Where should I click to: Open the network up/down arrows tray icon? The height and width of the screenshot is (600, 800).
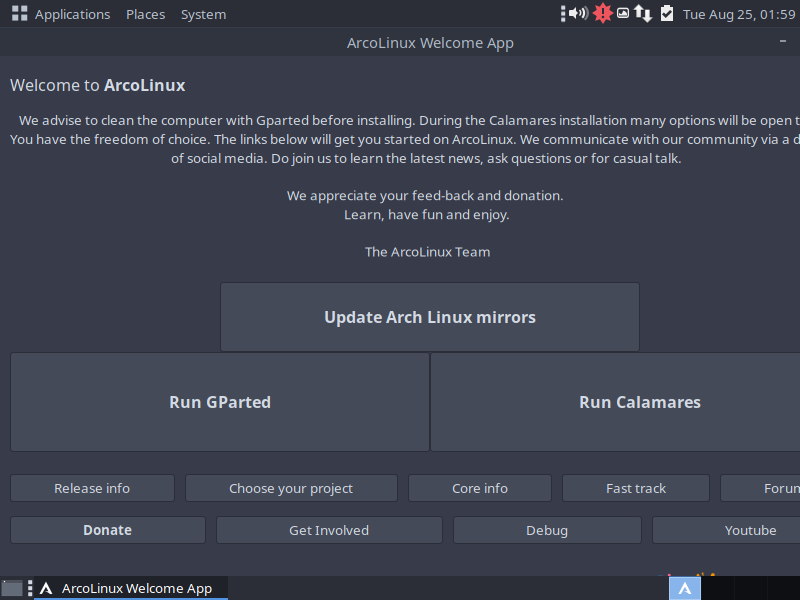[x=643, y=14]
